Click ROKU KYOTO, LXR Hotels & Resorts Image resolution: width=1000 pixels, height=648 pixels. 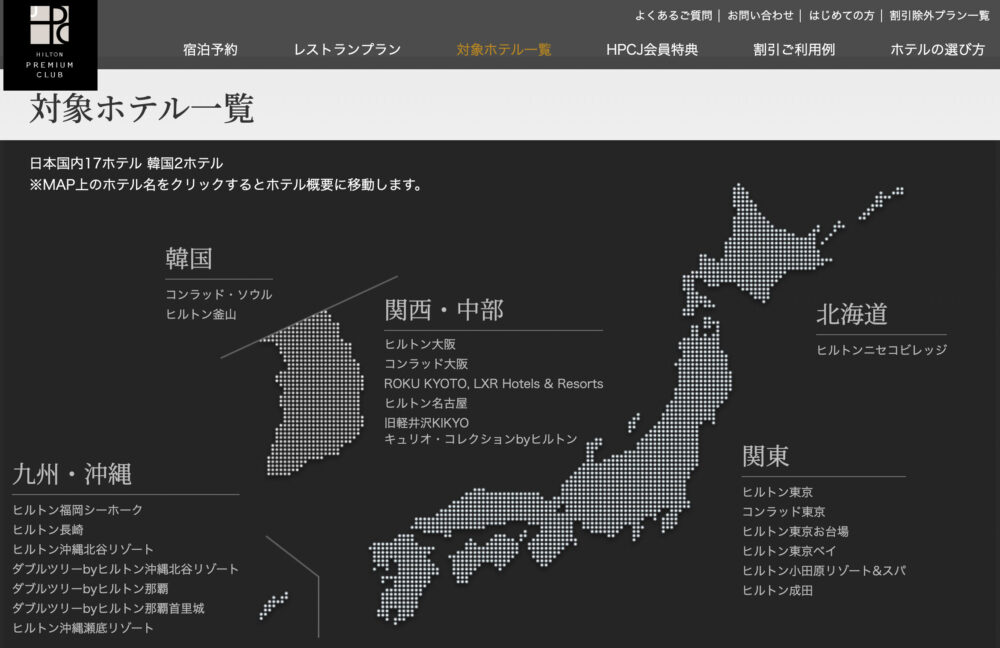pyautogui.click(x=494, y=384)
